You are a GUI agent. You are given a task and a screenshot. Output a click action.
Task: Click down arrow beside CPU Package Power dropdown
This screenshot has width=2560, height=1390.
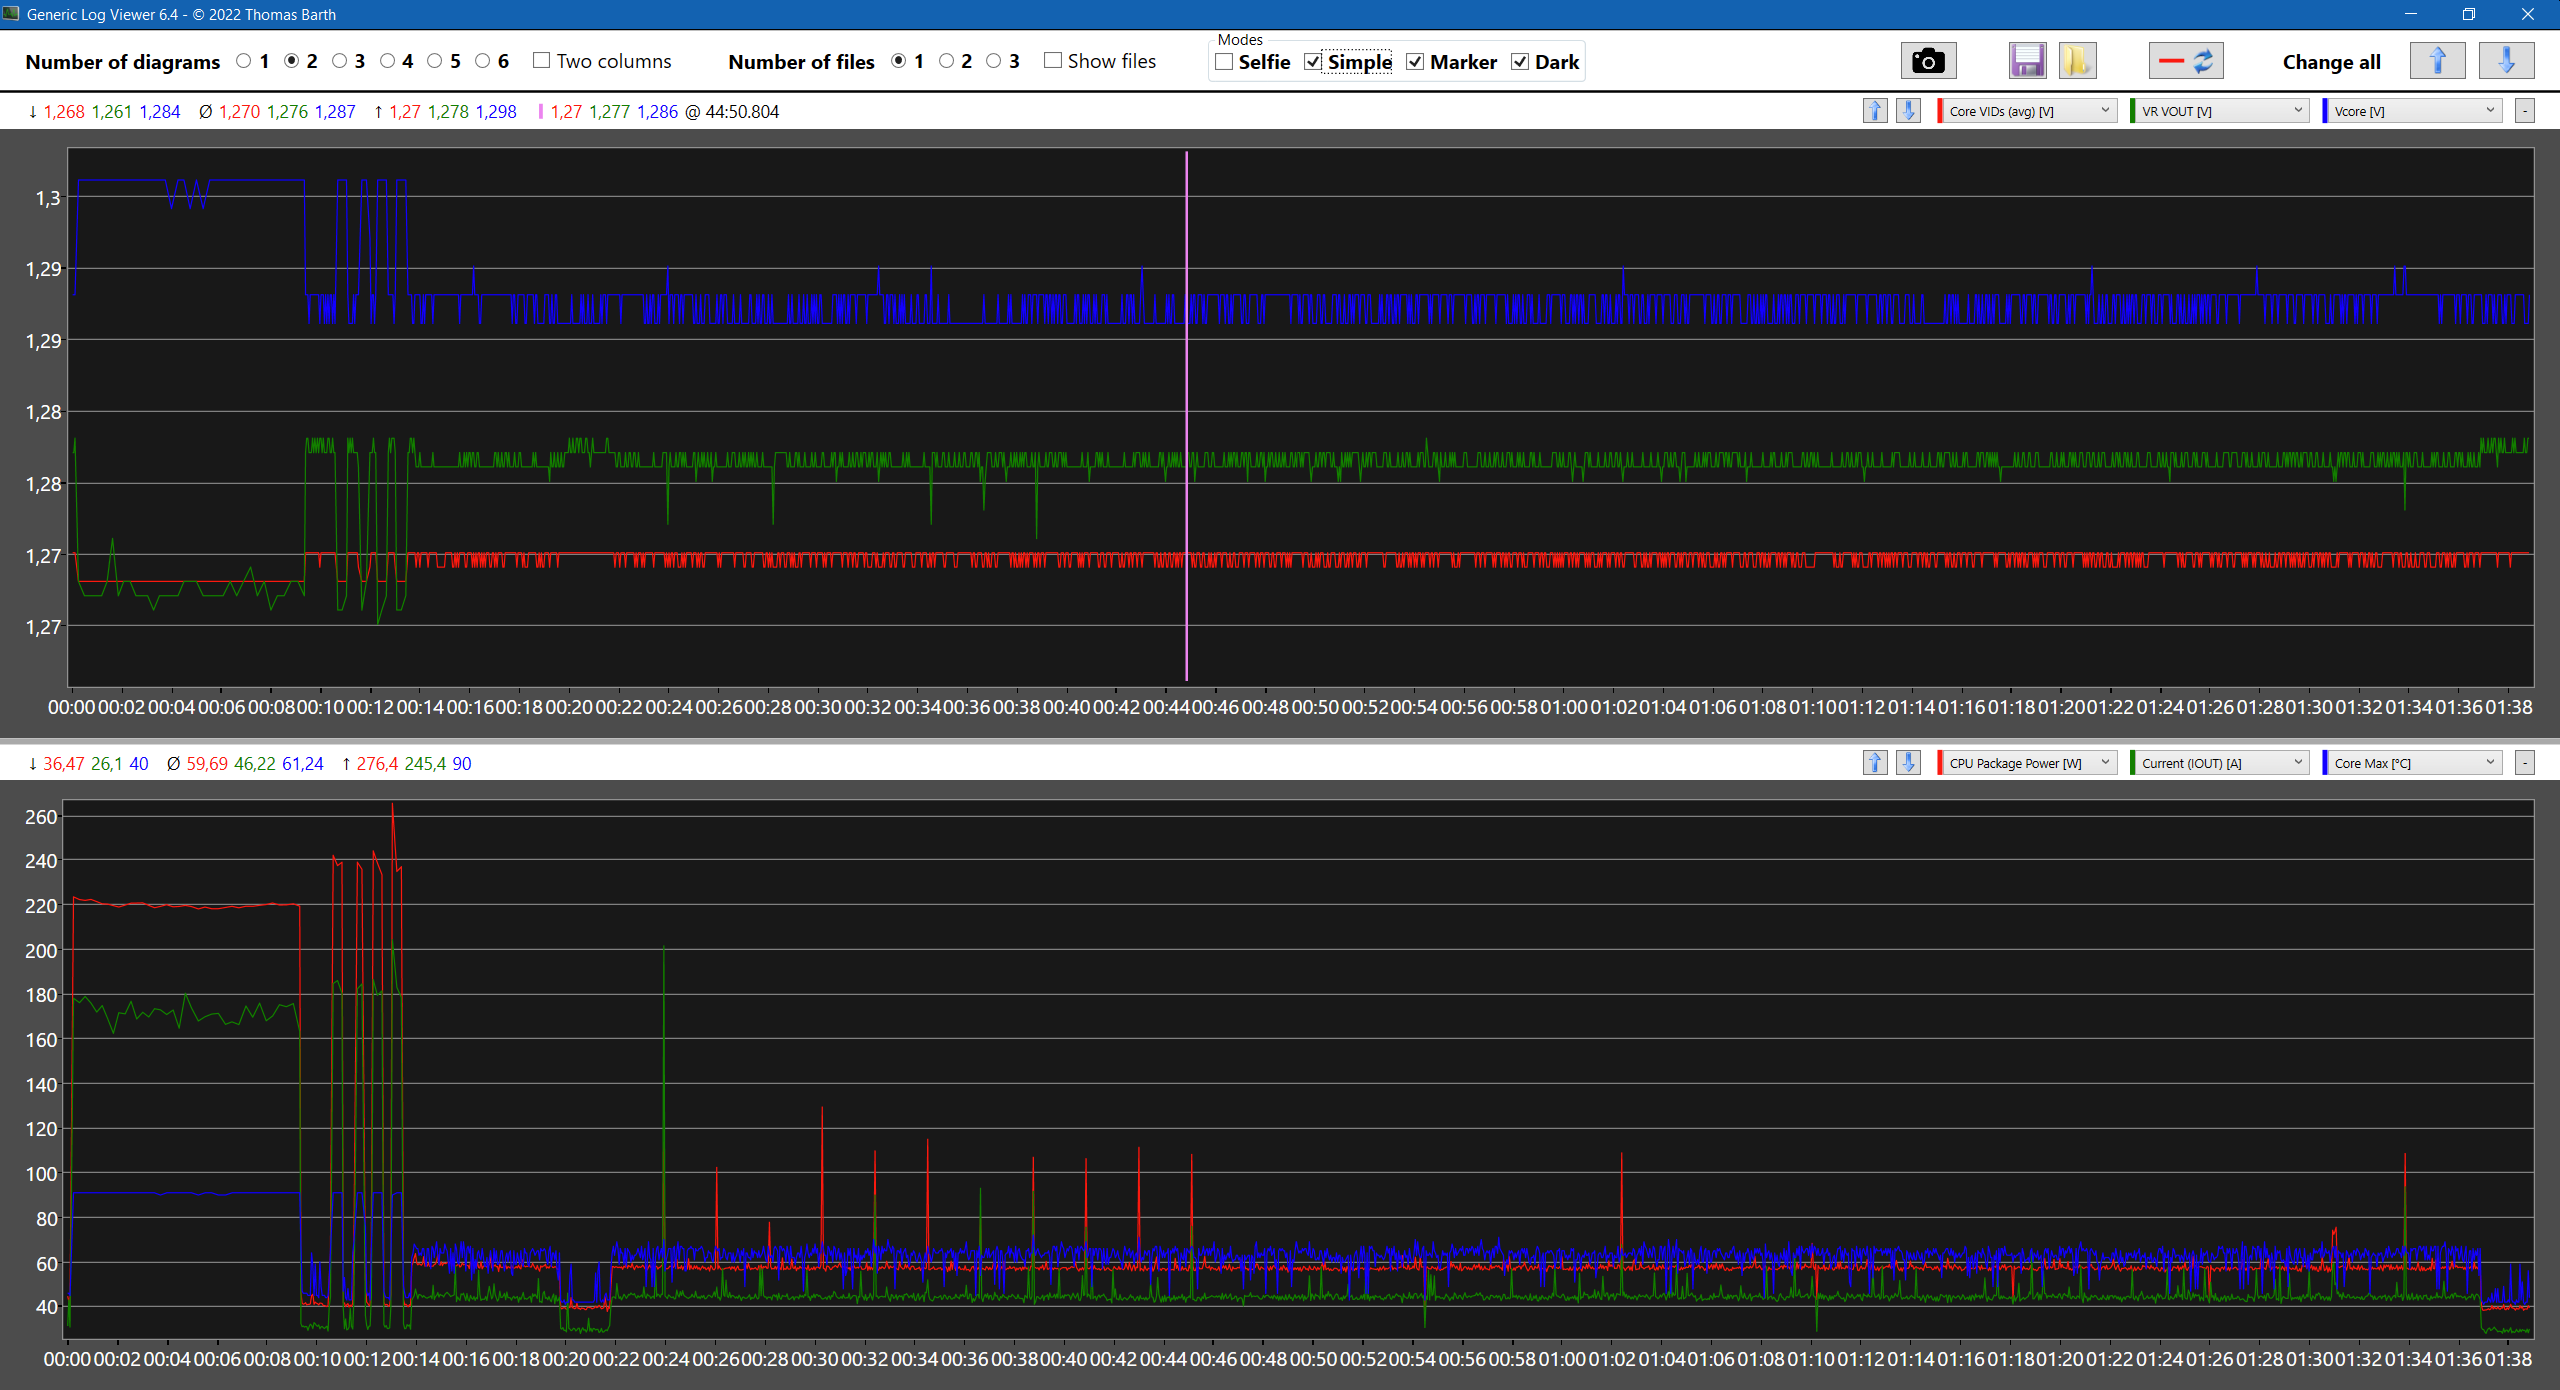1908,763
